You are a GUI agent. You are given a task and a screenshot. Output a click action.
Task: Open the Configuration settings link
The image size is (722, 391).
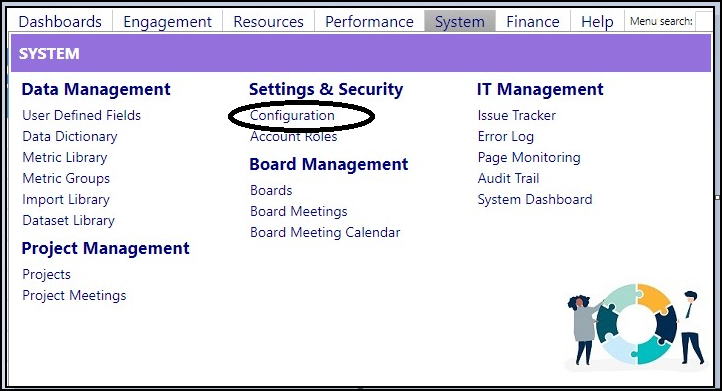tap(292, 115)
